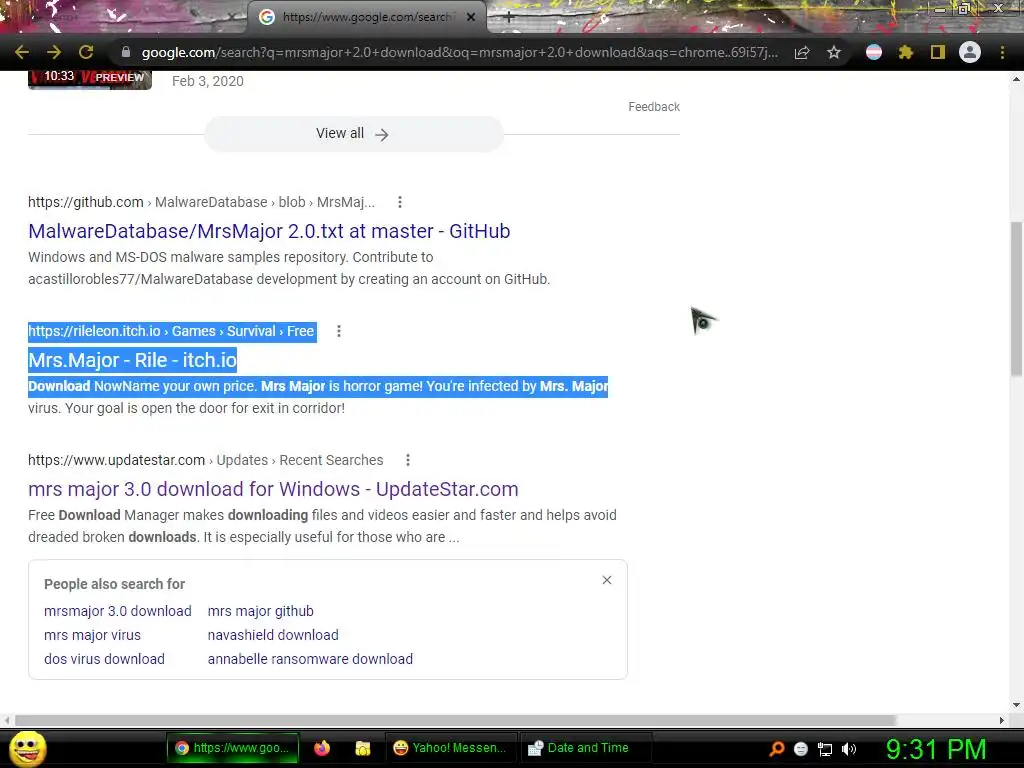
Task: Open options for the UpdateStar result
Action: pyautogui.click(x=408, y=460)
